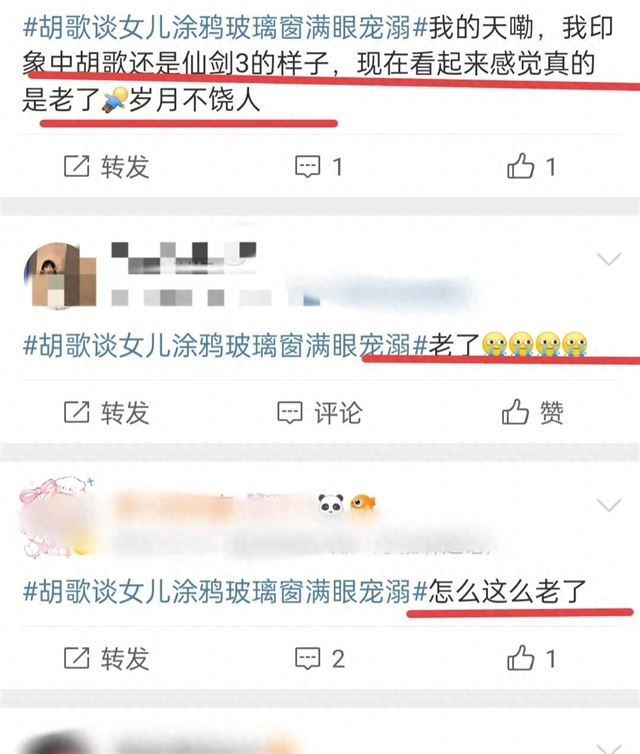Viewport: 640px width, 754px height.
Task: Tap the repost icon on first post
Action: point(76,166)
